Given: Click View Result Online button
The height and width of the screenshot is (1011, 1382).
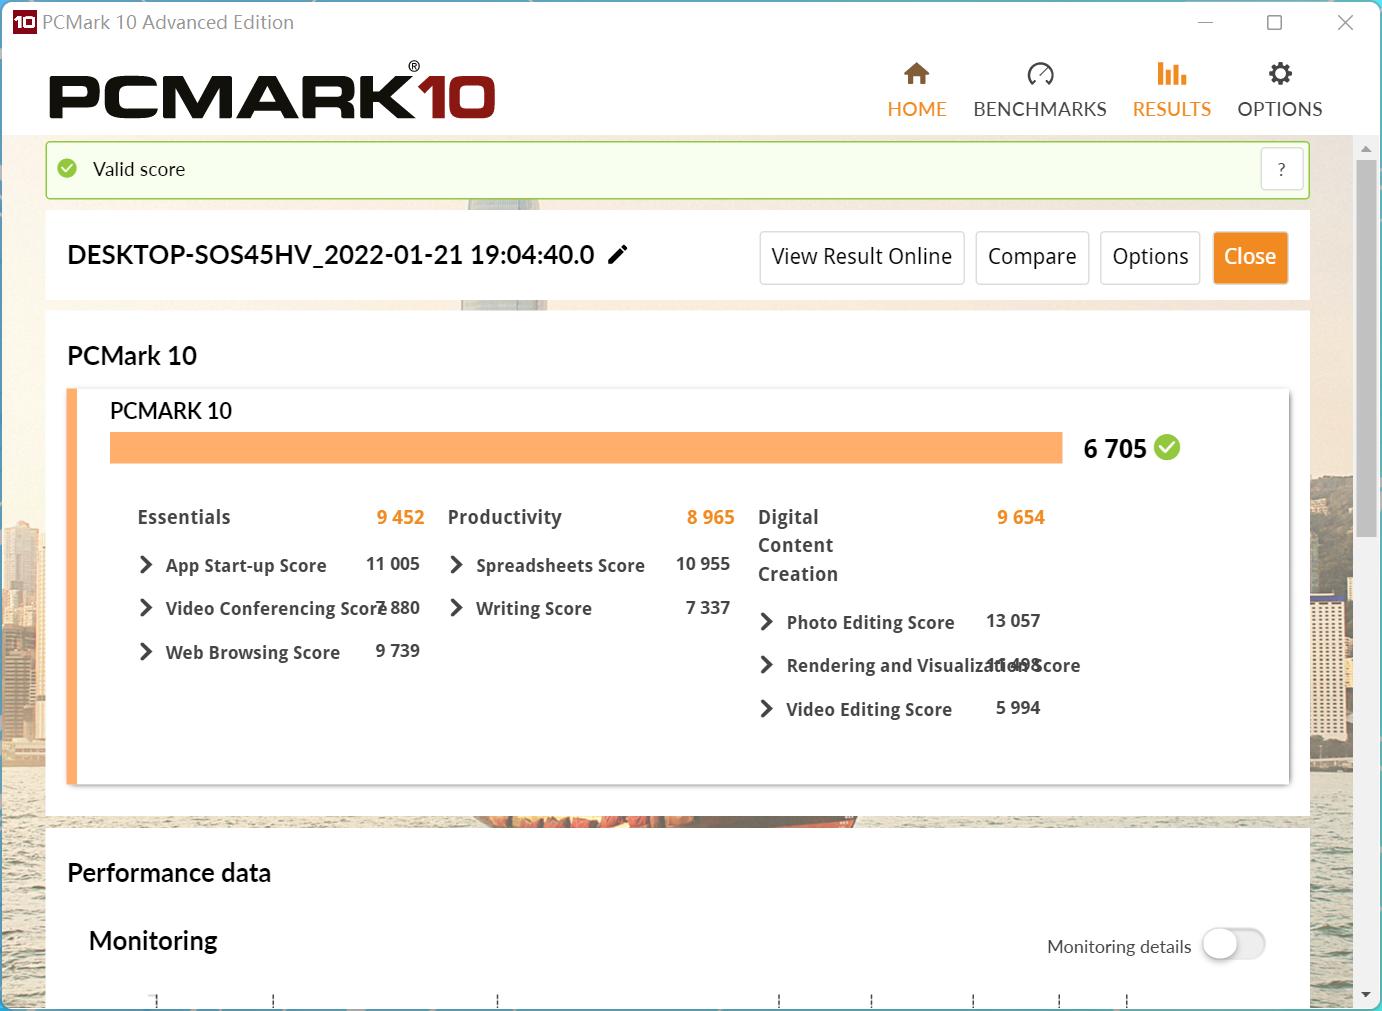Looking at the screenshot, I should 862,257.
